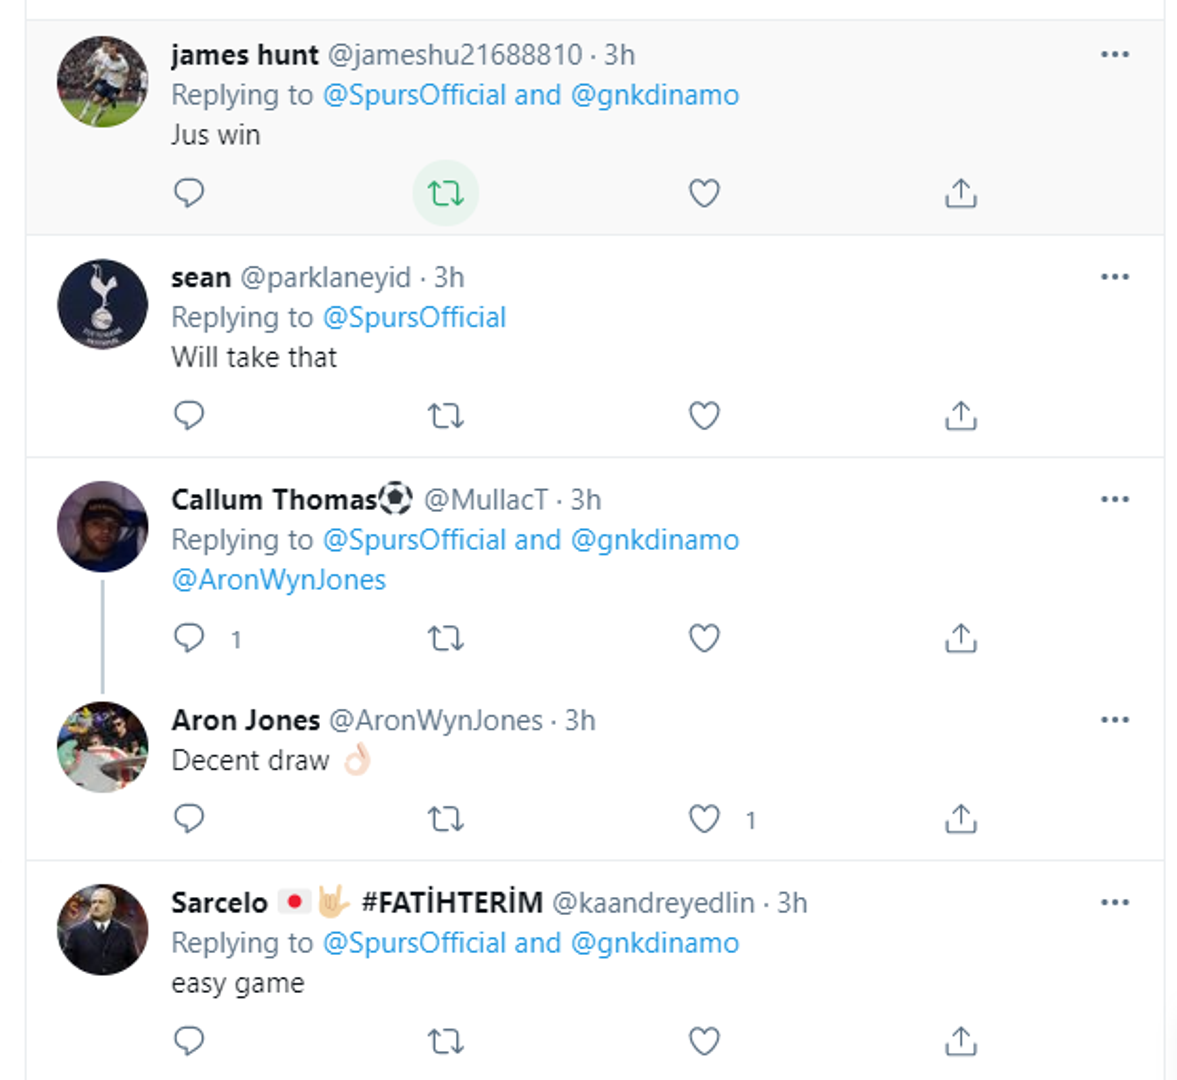Expand options for Callum Thomas's tweet
Screen dimensions: 1177x1080
(1114, 499)
